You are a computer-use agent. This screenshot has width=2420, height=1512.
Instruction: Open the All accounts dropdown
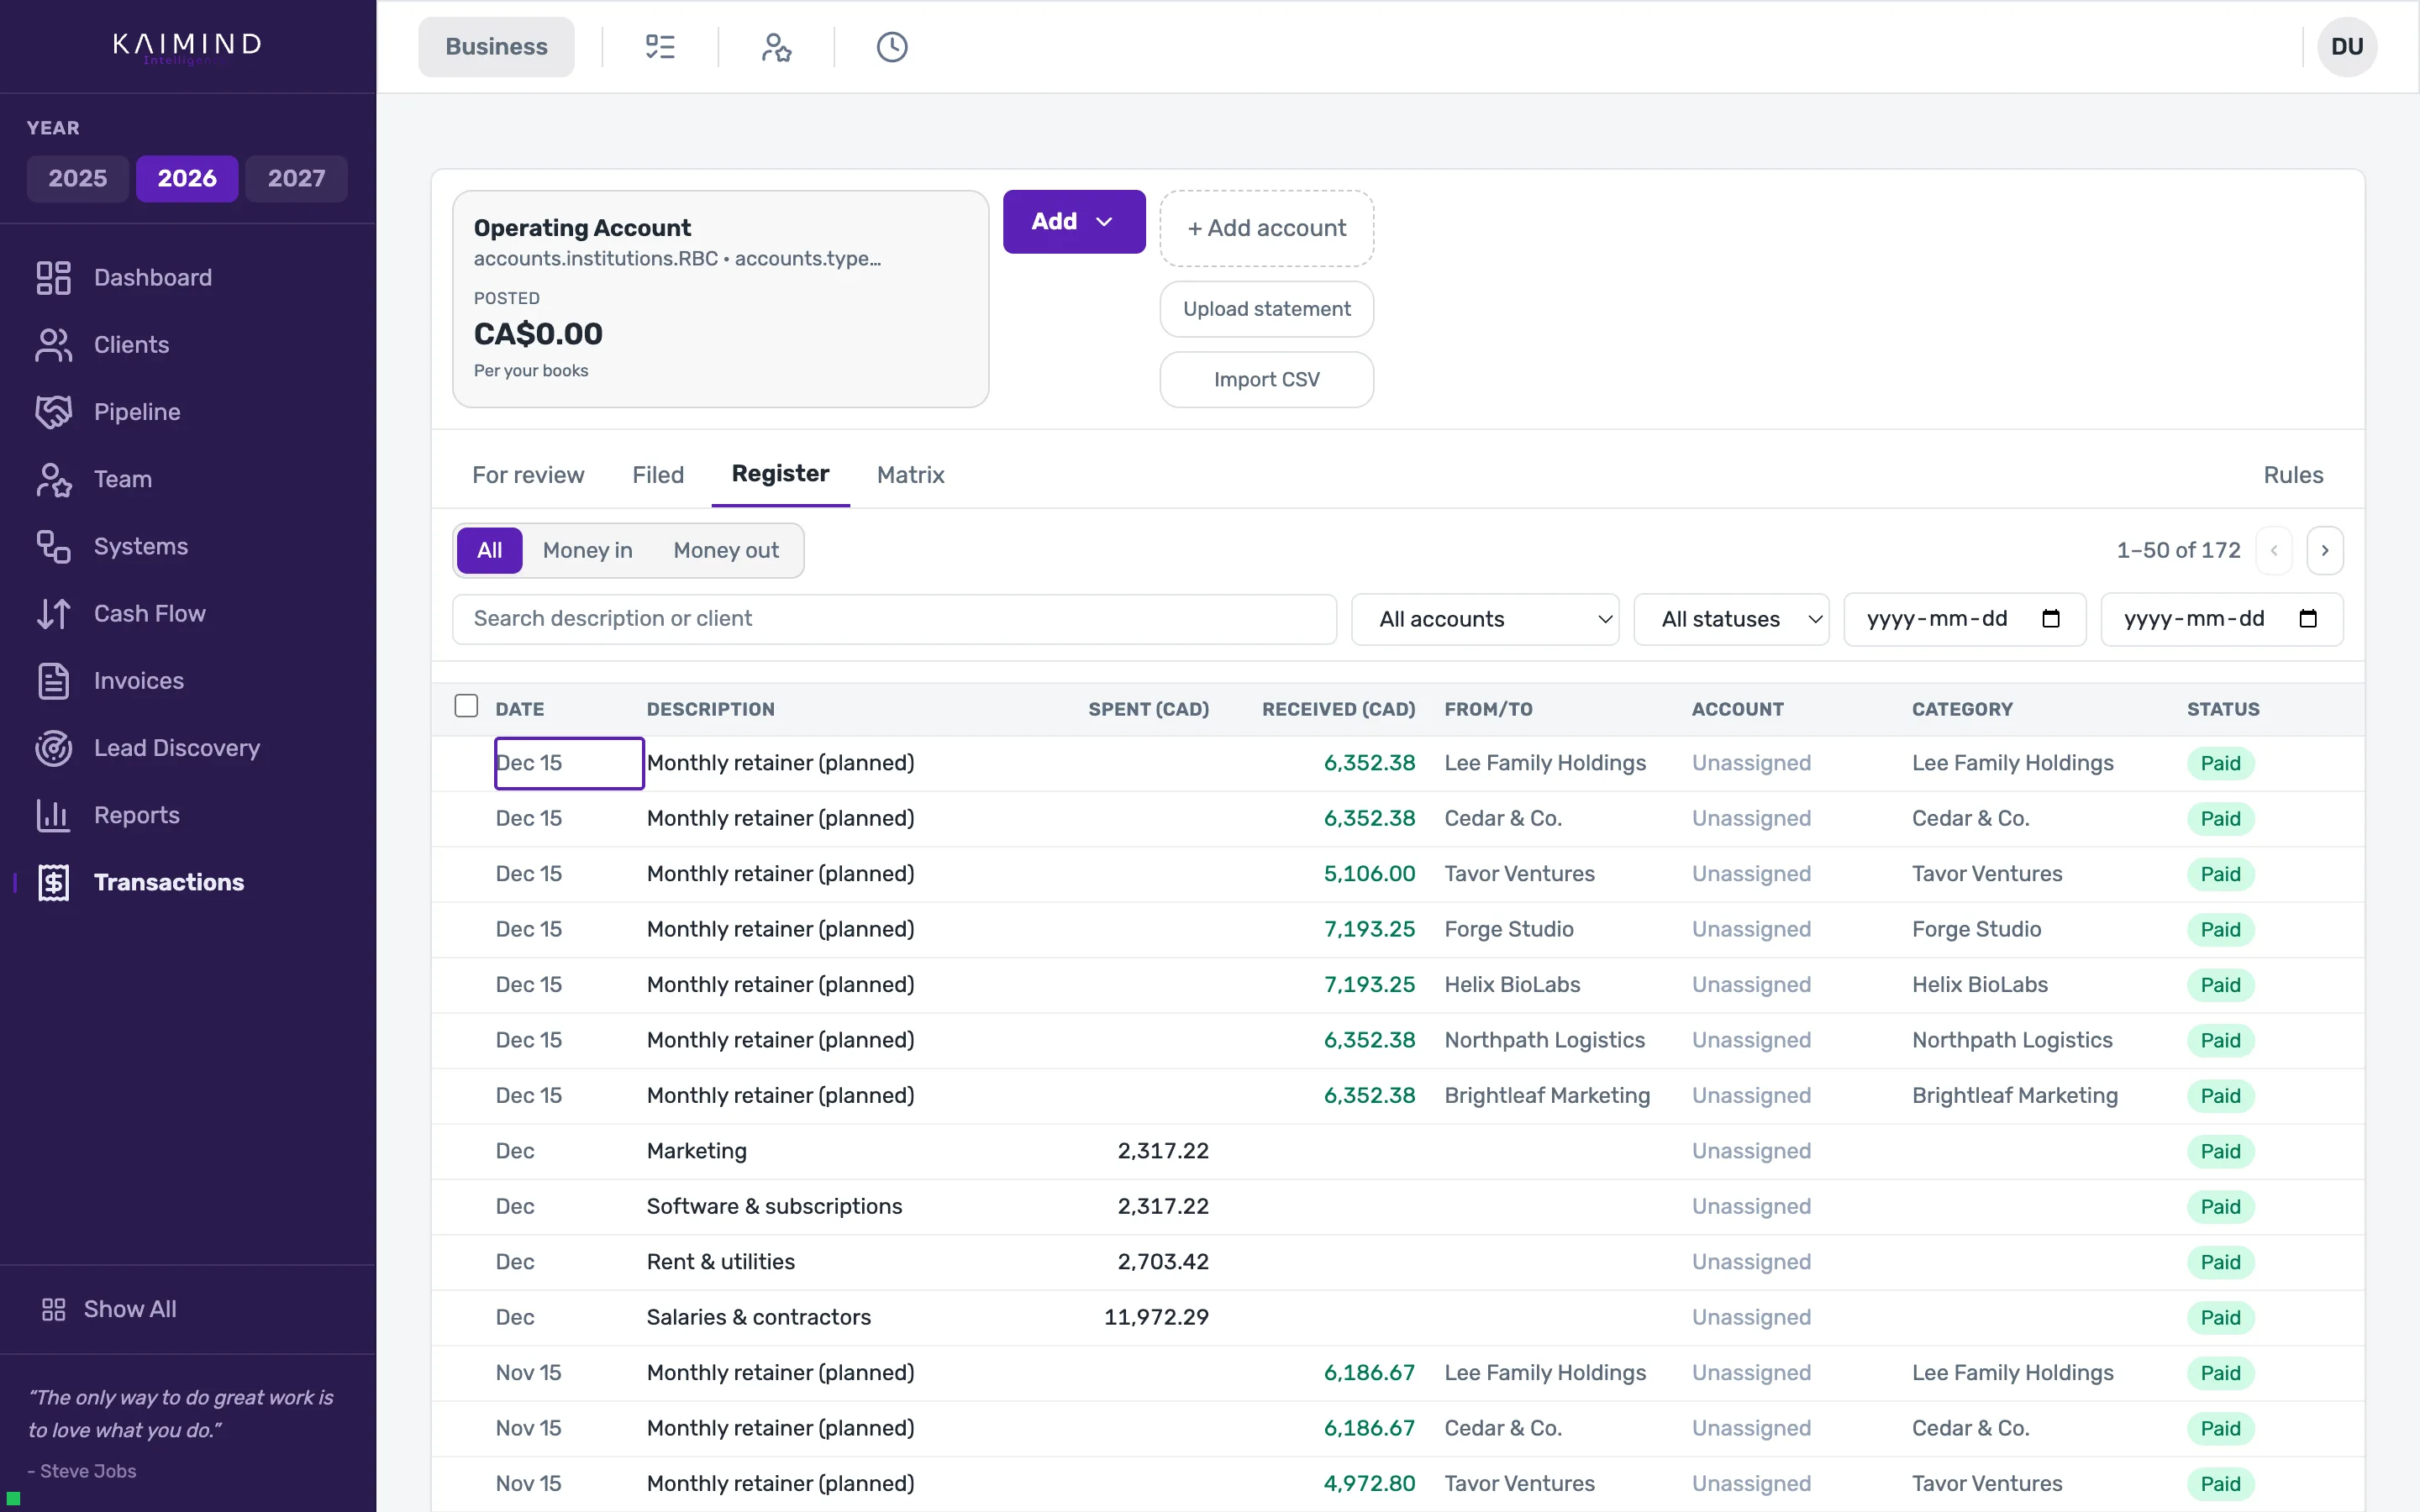(1485, 619)
